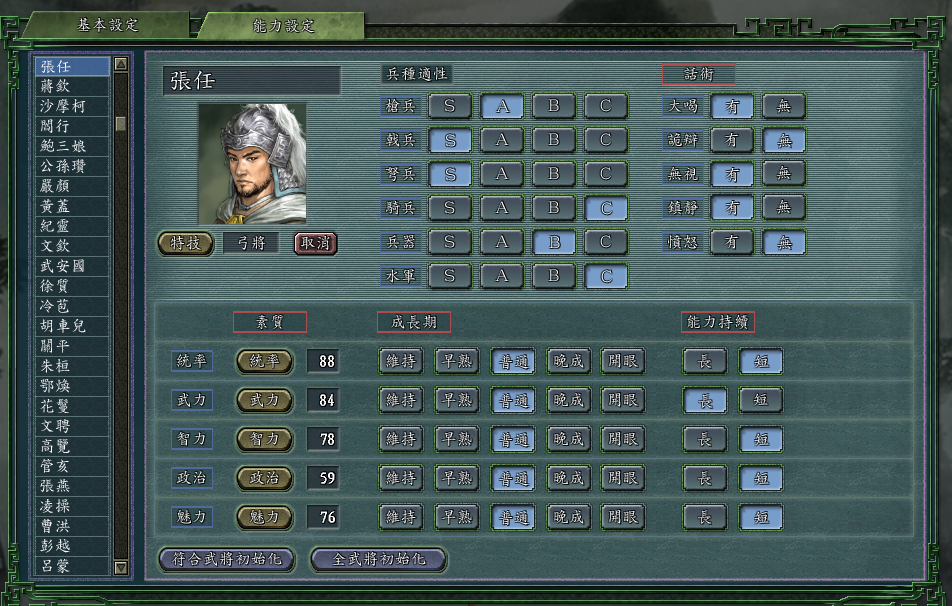This screenshot has height=606, width=952.
Task: Click the 統率 quality button
Action: pos(264,361)
